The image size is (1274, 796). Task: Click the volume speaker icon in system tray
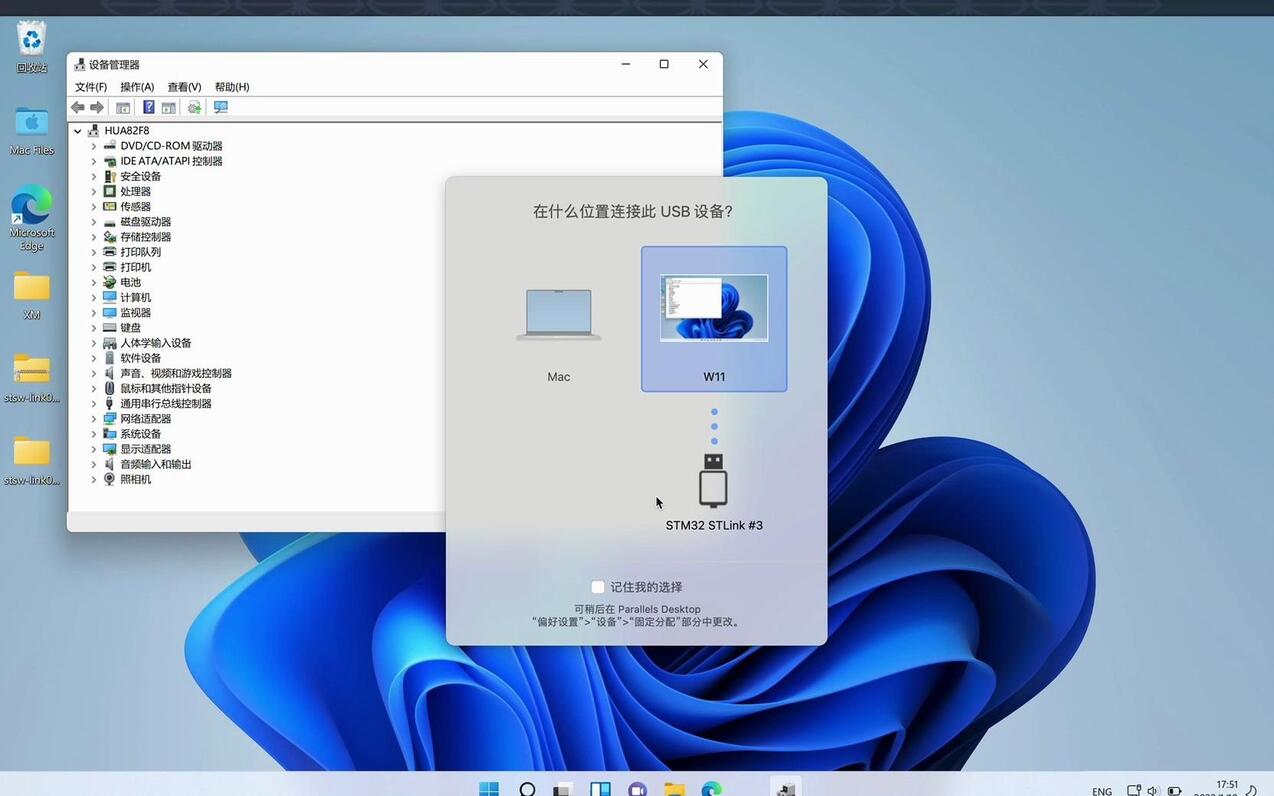1153,791
